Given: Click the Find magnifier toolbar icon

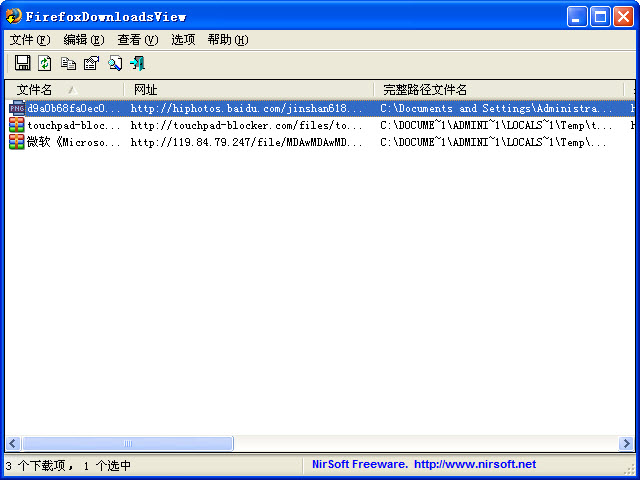Looking at the screenshot, I should click(115, 63).
